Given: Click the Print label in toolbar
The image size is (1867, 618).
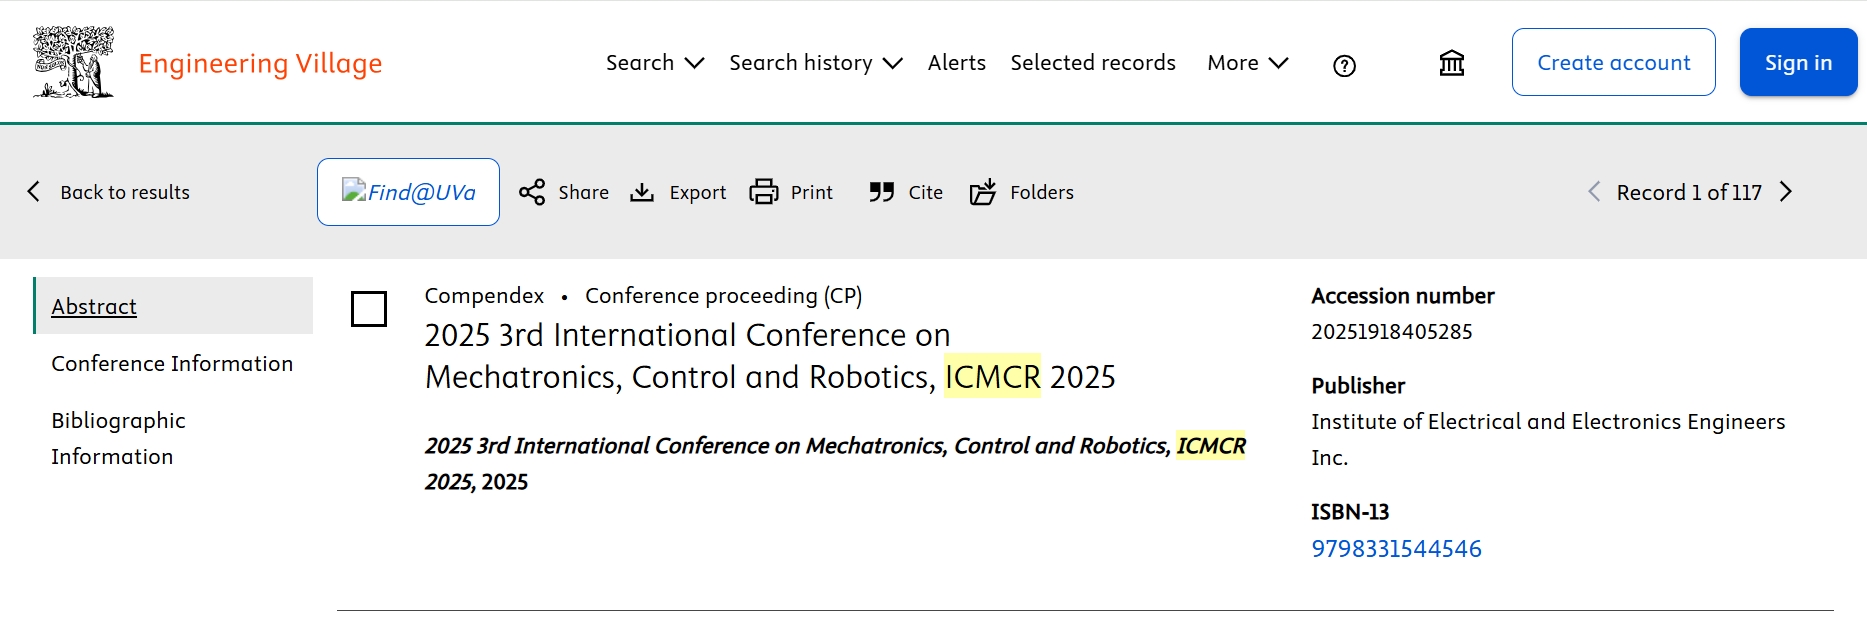Looking at the screenshot, I should [812, 192].
